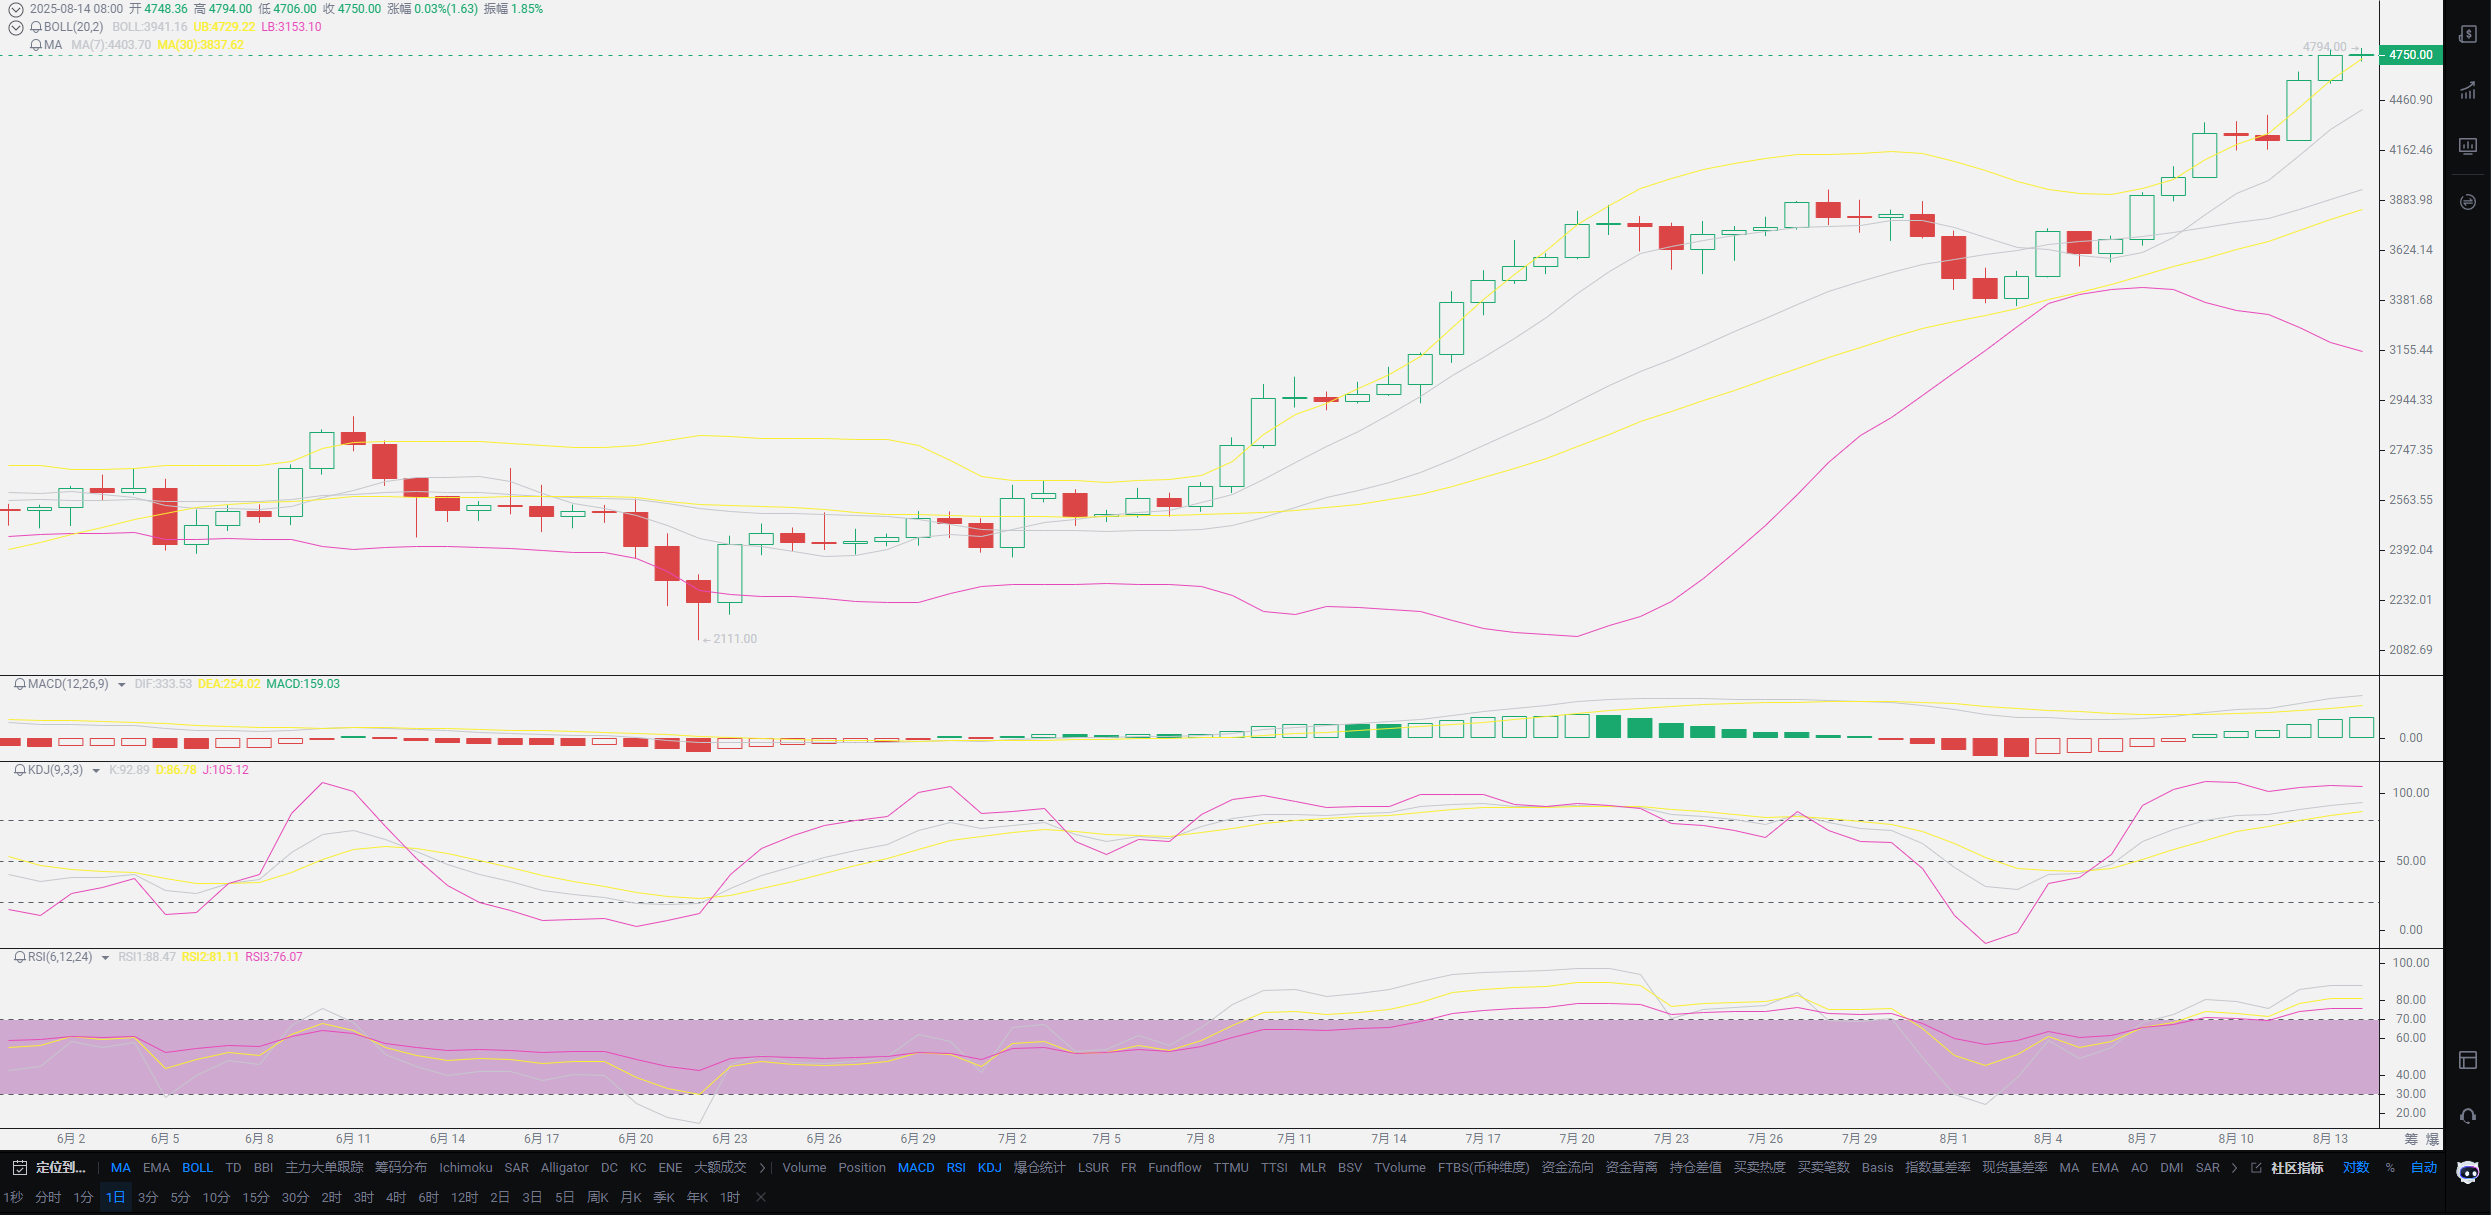Toggle the BOLL main indicator

[197, 1168]
